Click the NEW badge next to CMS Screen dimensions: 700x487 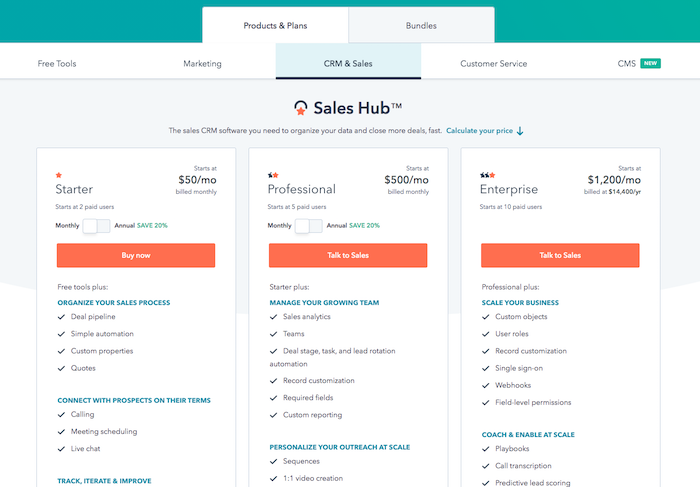pos(650,63)
